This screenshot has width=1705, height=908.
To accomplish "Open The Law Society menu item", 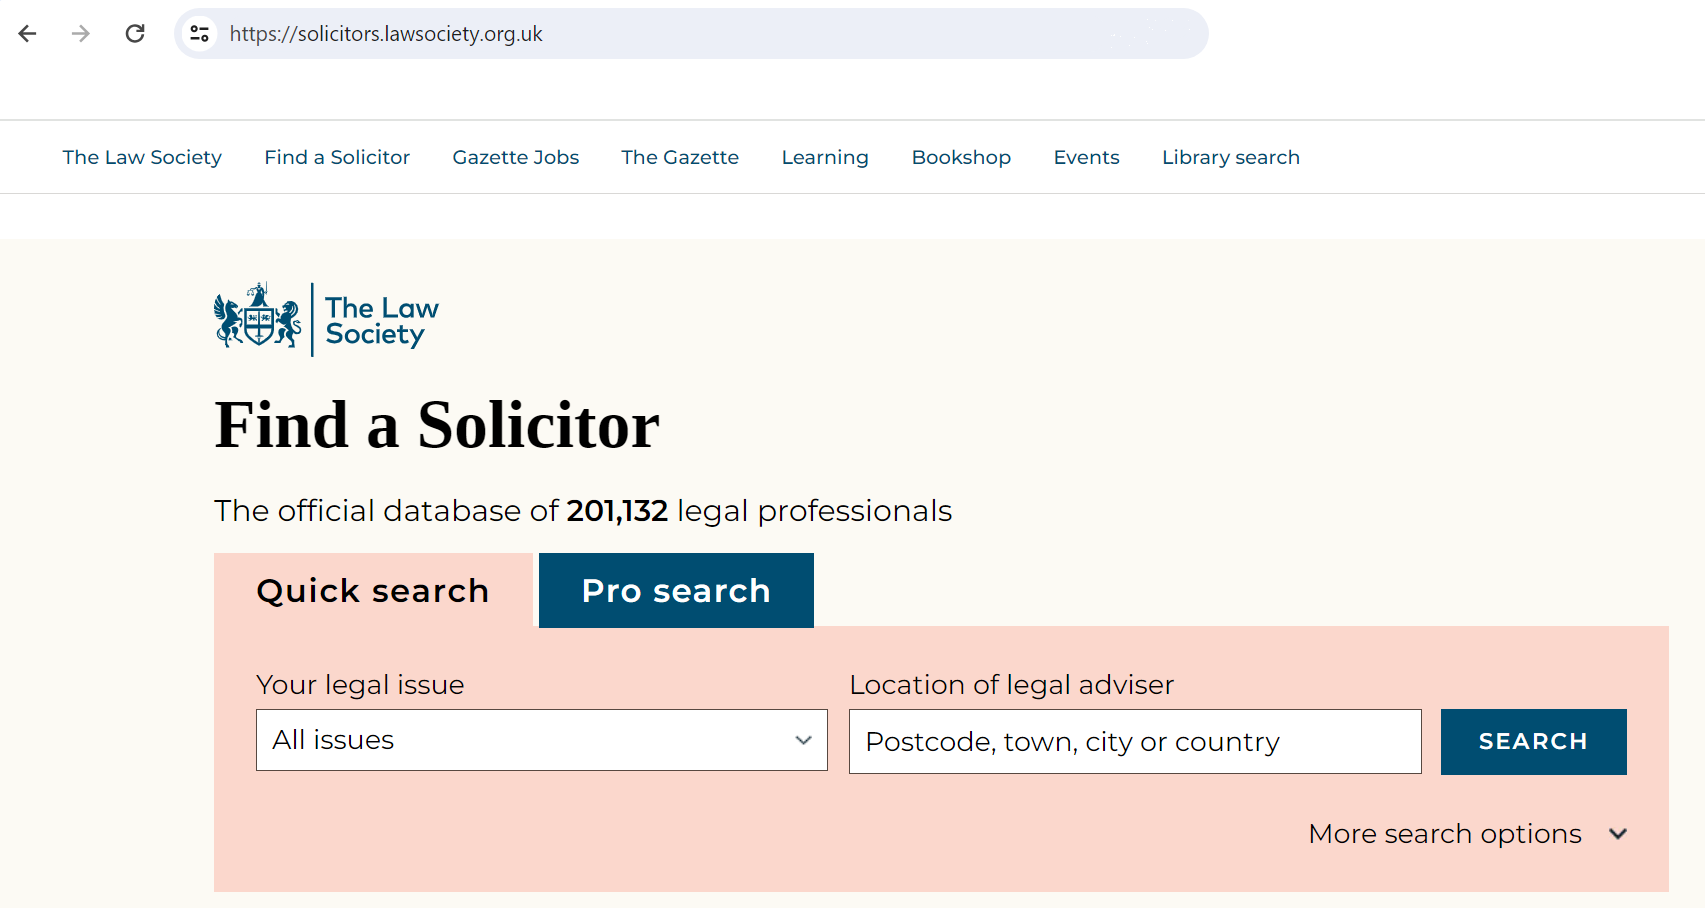I will (x=142, y=157).
